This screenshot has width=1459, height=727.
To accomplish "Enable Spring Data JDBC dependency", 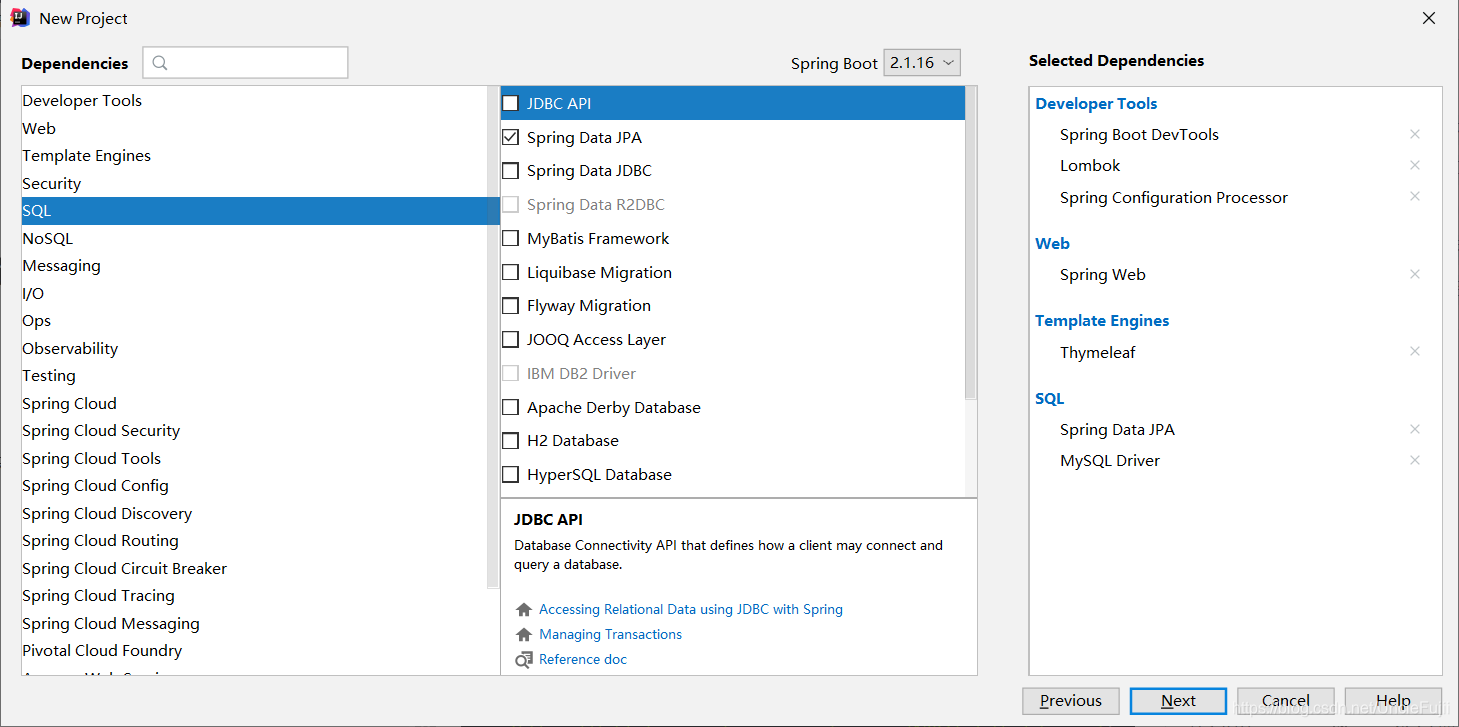I will coord(510,171).
